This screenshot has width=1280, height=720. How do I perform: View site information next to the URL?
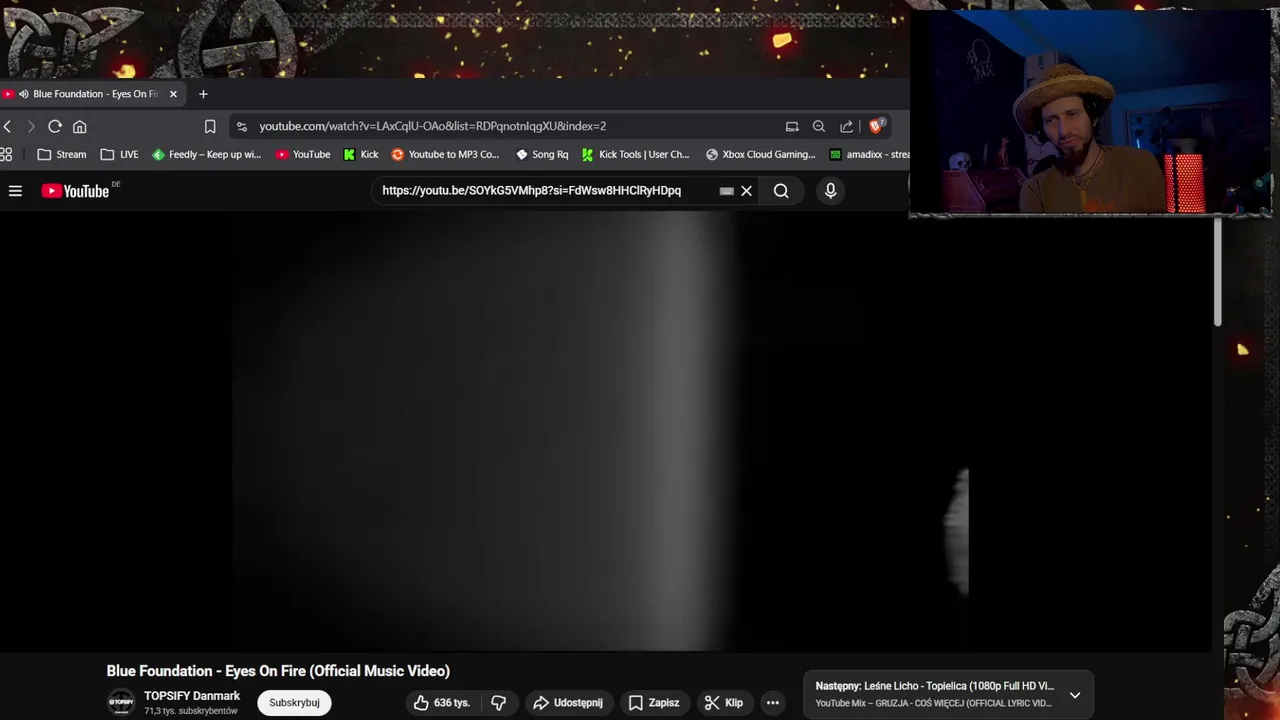point(241,126)
